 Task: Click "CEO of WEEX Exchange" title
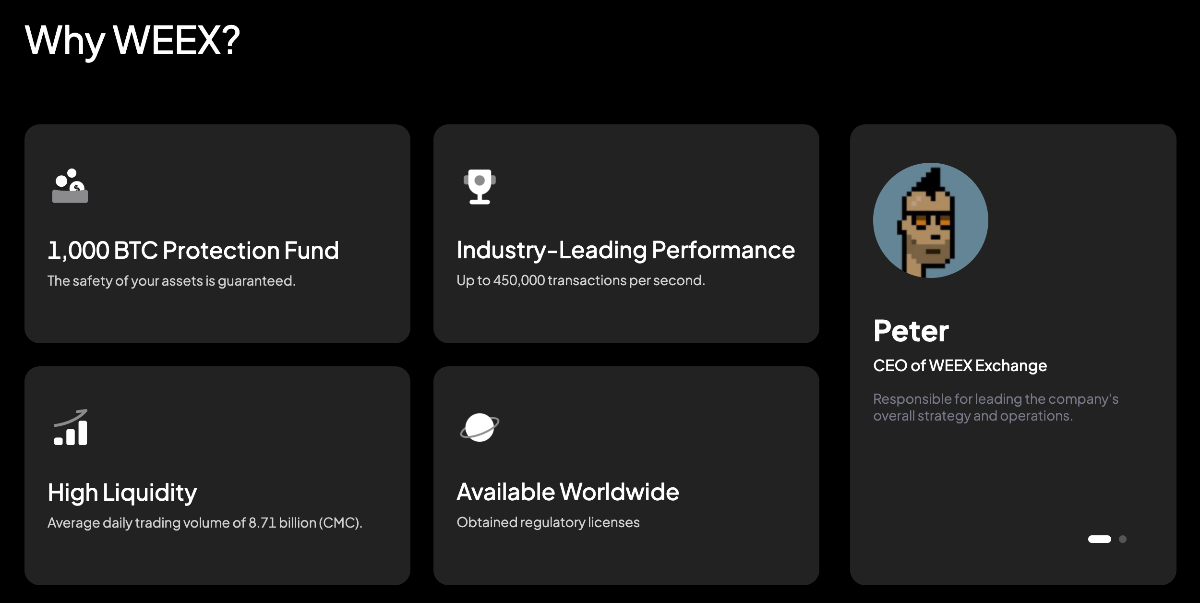click(x=960, y=366)
